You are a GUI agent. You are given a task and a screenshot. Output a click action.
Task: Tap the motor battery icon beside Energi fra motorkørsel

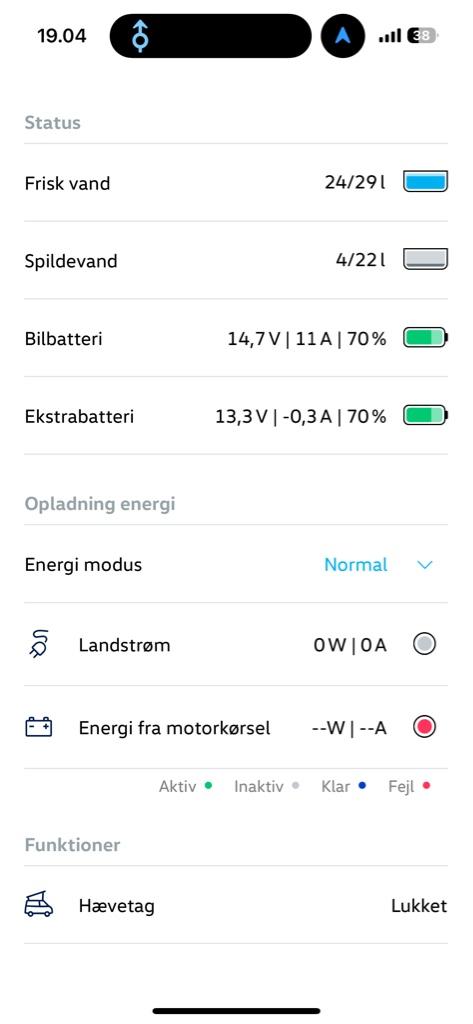coord(39,728)
